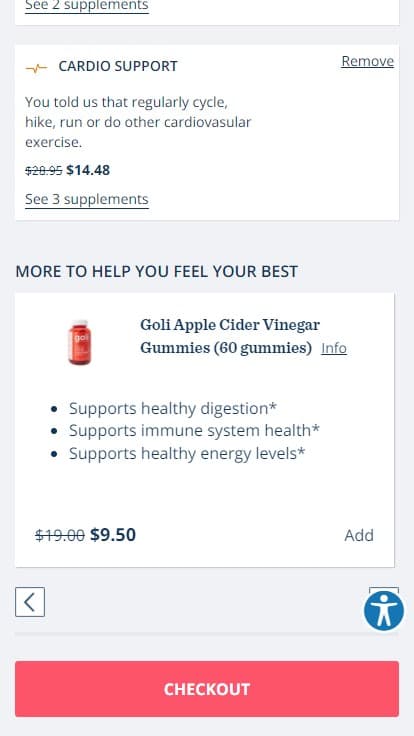
Task: Proceed with the Checkout button
Action: (207, 689)
